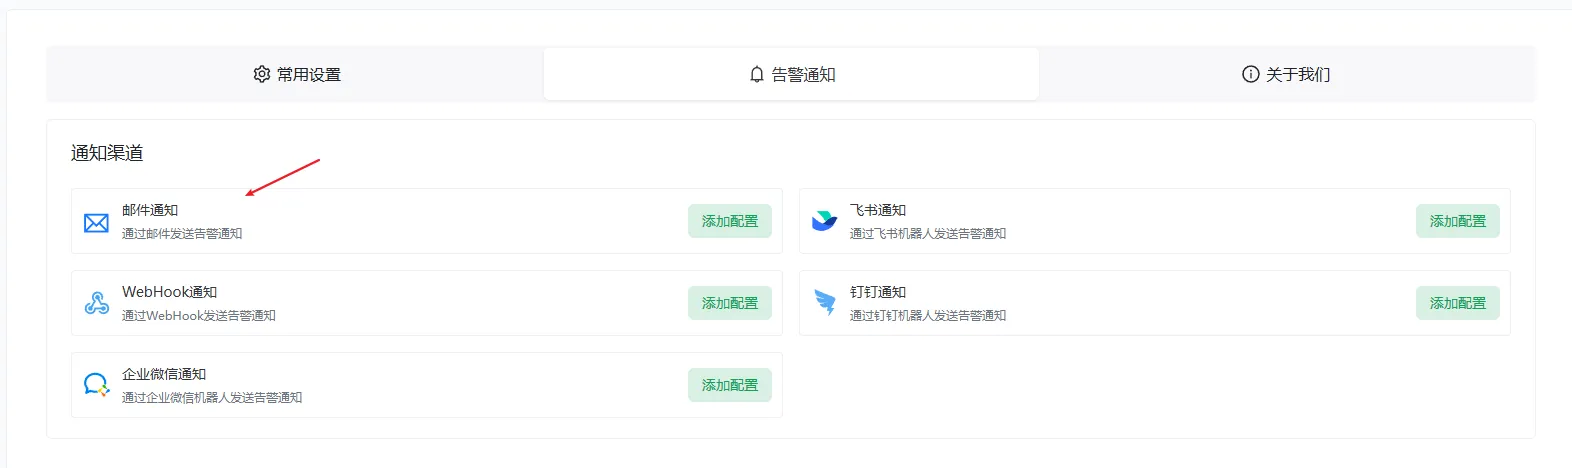Click the gear icon beside 常用设置

pyautogui.click(x=262, y=74)
